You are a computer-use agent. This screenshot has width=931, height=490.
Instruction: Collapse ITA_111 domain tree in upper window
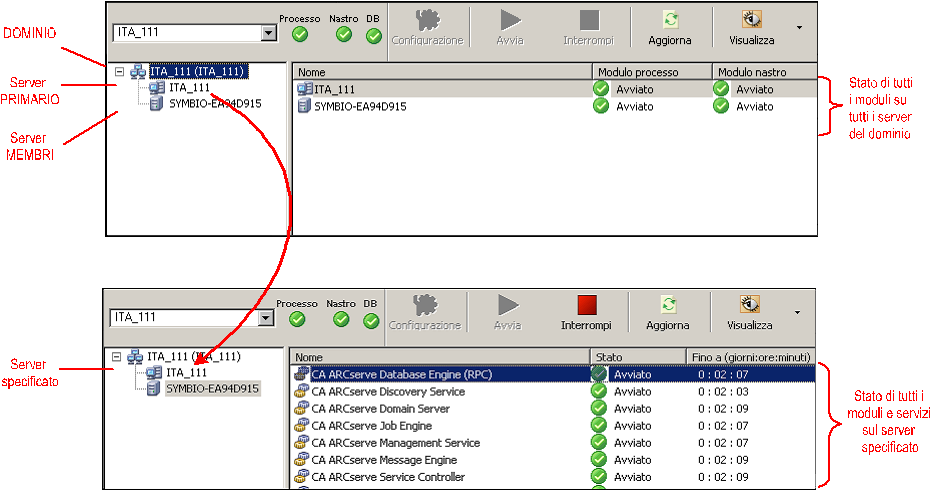tap(119, 72)
